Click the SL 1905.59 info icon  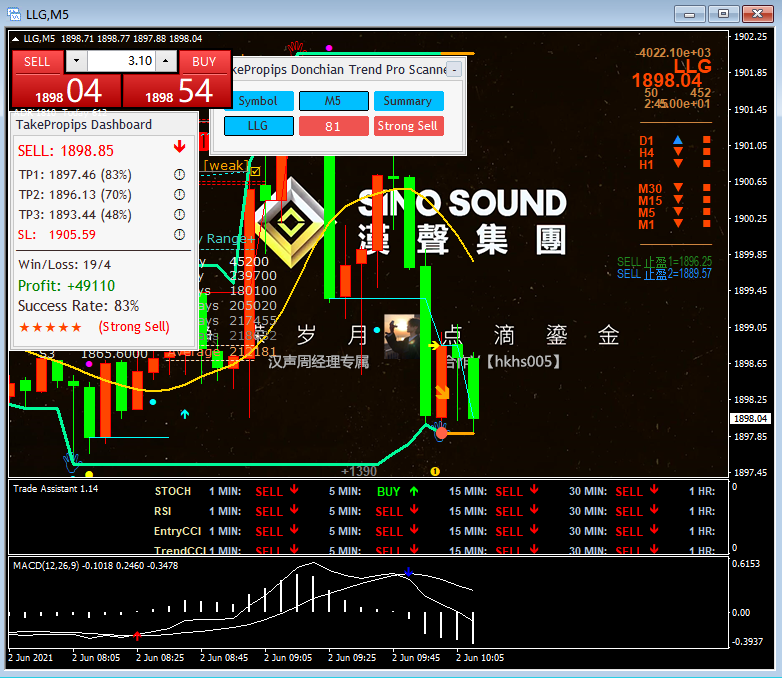(x=180, y=234)
